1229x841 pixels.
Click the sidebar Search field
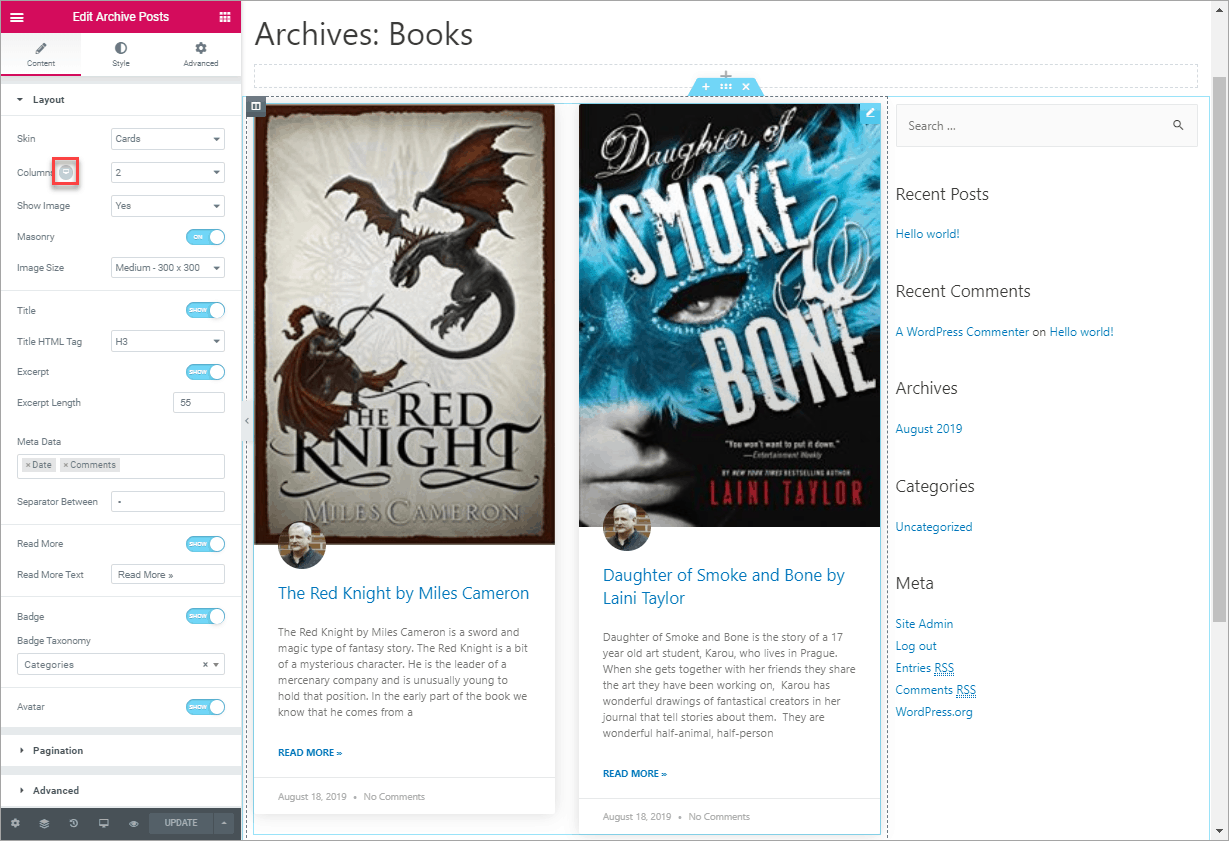tap(1046, 125)
